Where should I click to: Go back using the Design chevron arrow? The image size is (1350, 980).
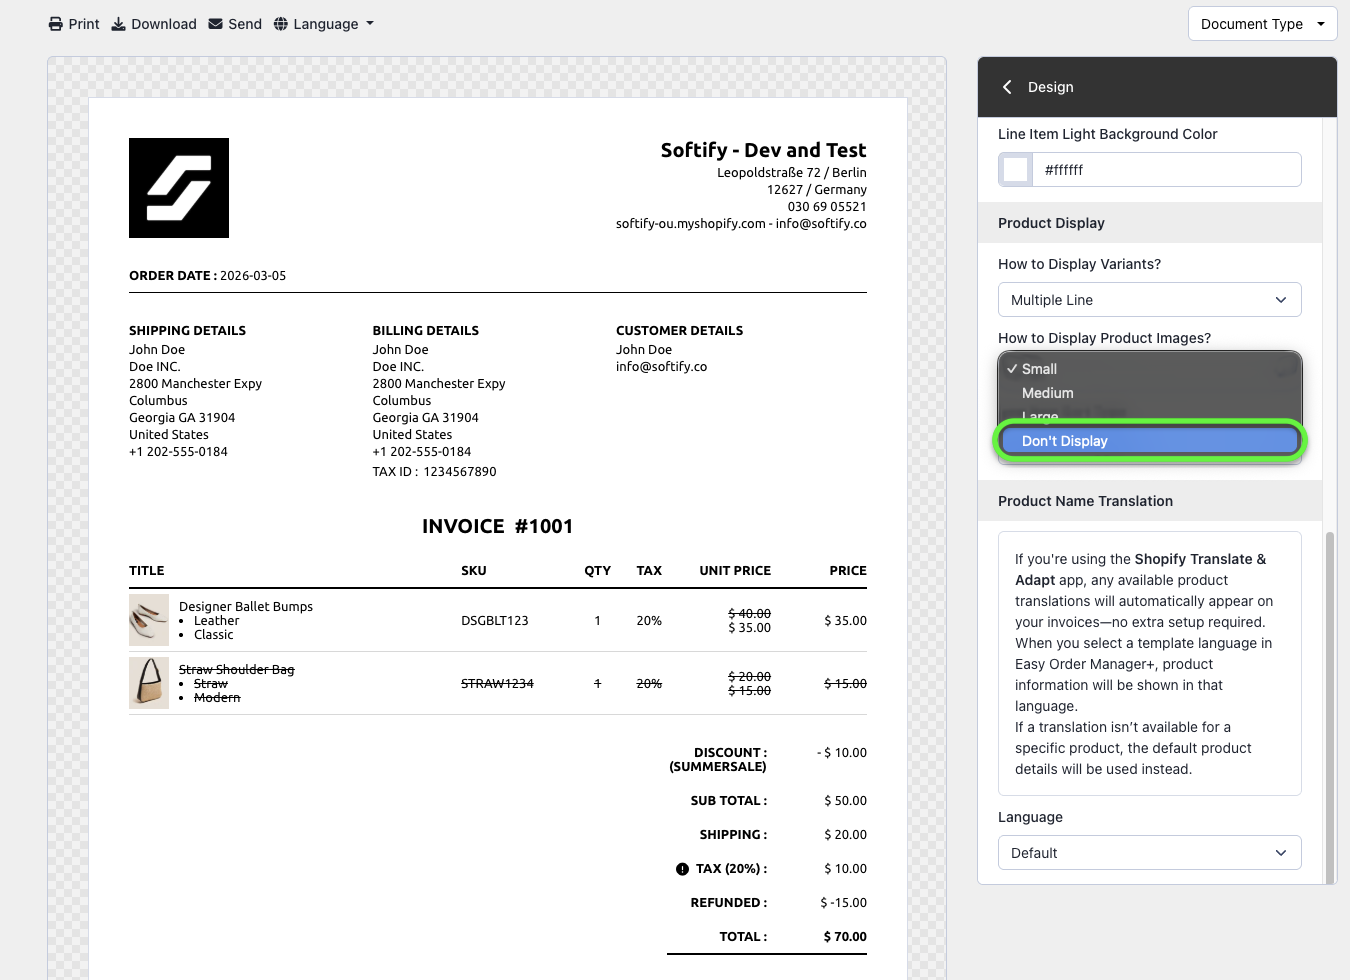1007,87
